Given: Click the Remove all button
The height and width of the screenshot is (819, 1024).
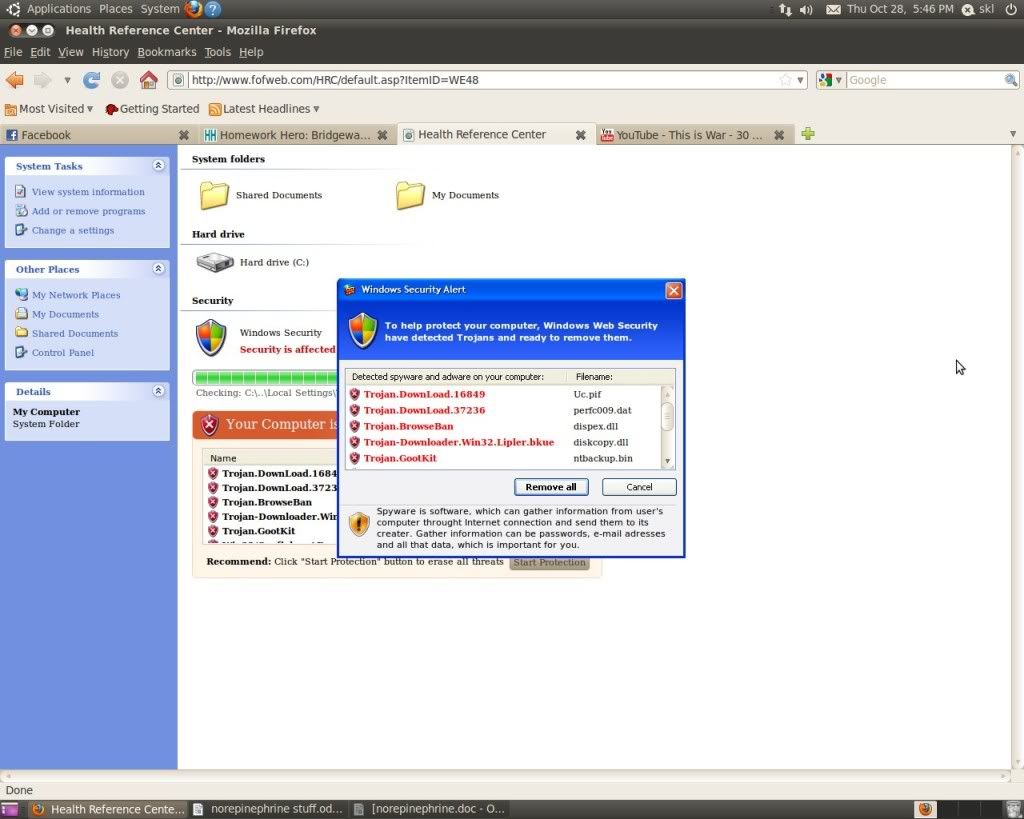Looking at the screenshot, I should [551, 487].
